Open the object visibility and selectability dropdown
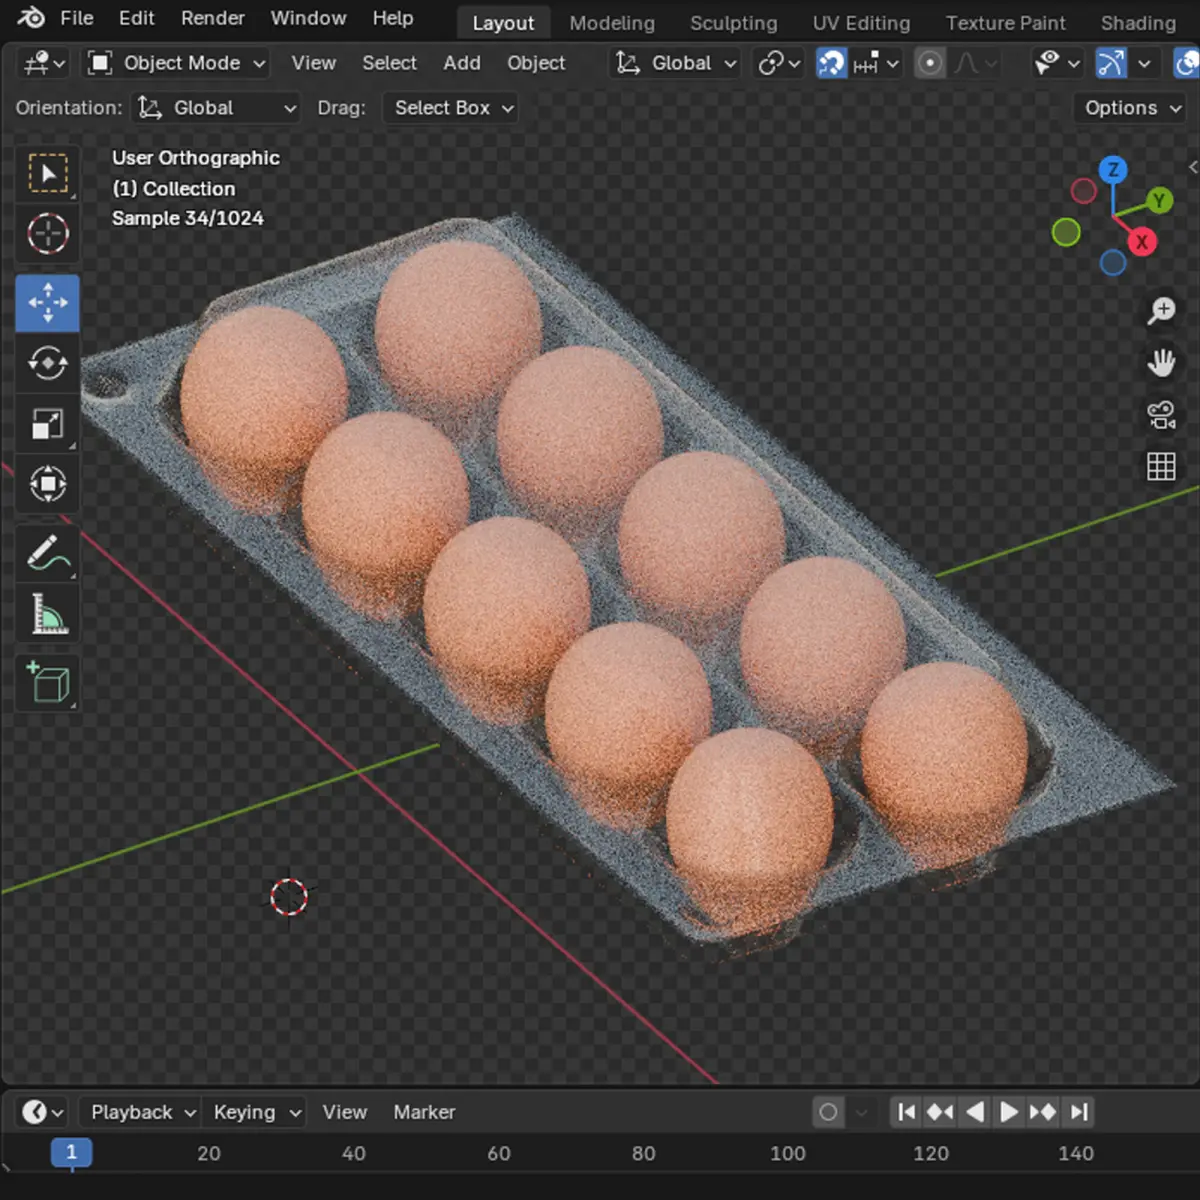Image resolution: width=1200 pixels, height=1200 pixels. (1057, 63)
